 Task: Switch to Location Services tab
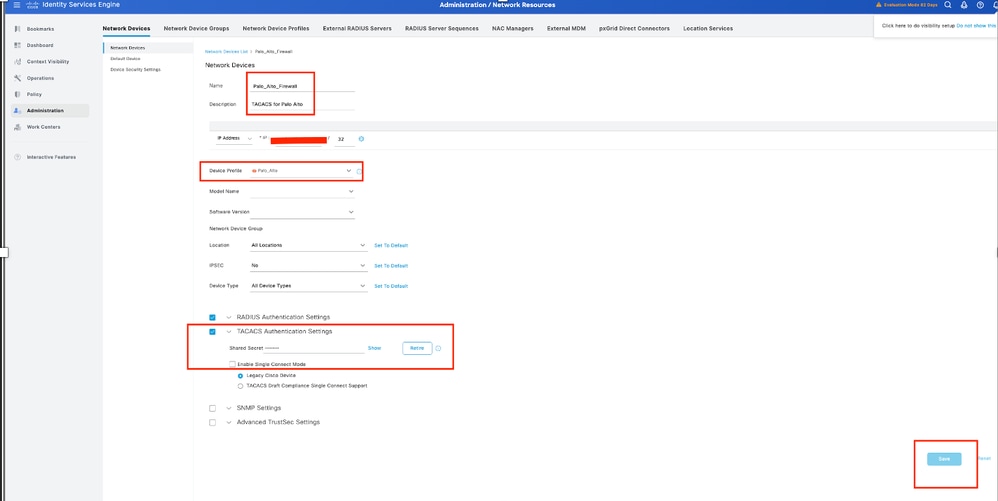(x=708, y=29)
